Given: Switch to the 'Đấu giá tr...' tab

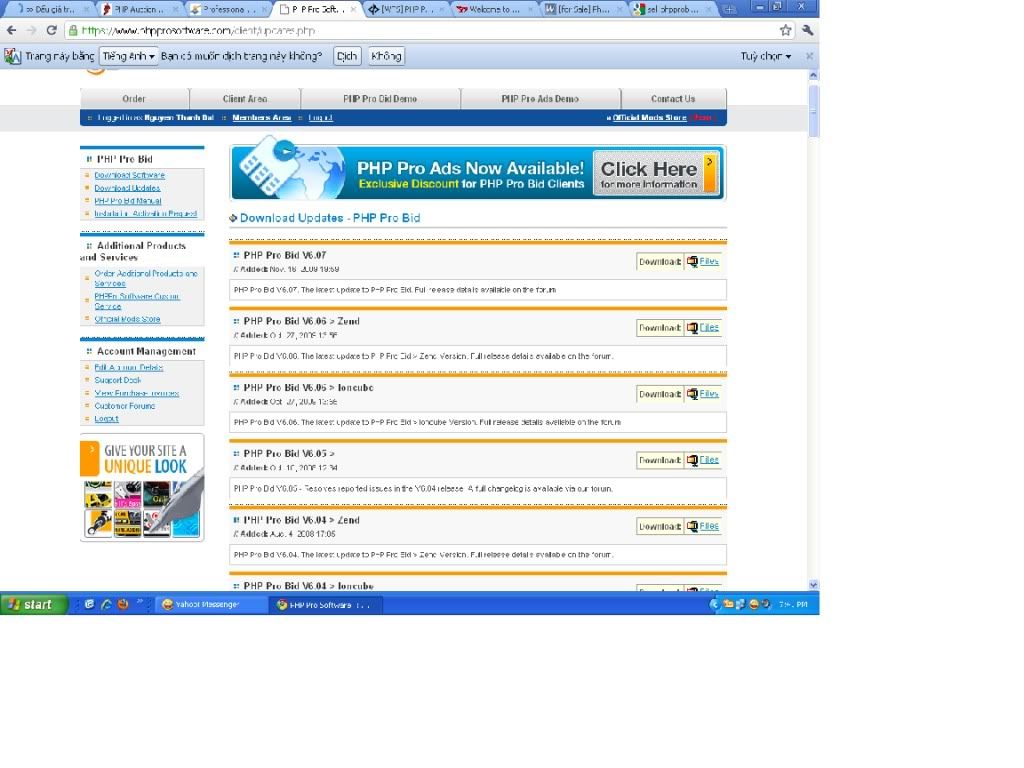Looking at the screenshot, I should click(x=49, y=9).
